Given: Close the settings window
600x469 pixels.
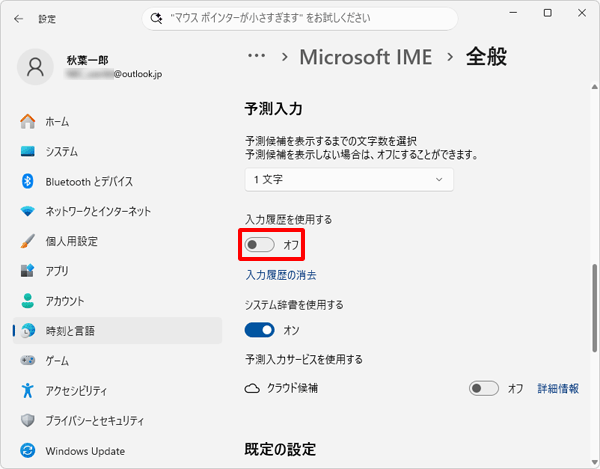Looking at the screenshot, I should (582, 13).
